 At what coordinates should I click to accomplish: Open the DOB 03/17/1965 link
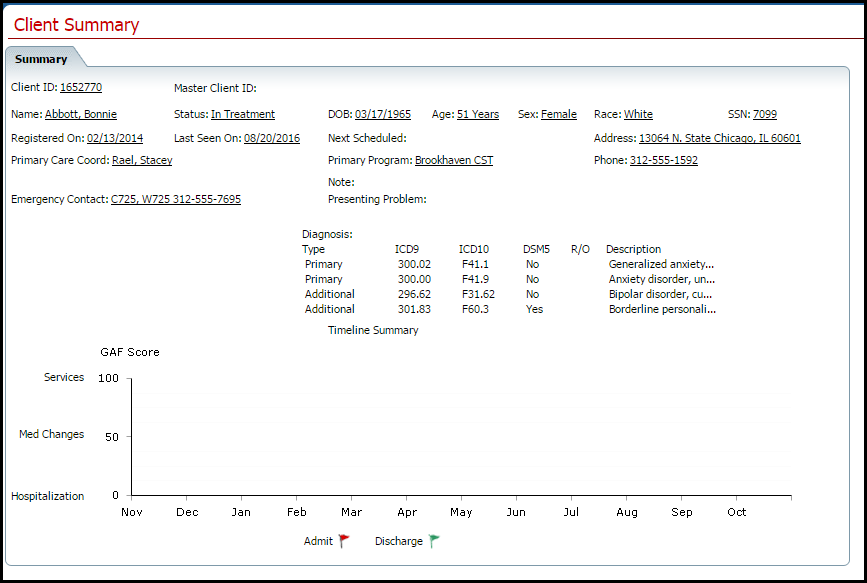385,114
